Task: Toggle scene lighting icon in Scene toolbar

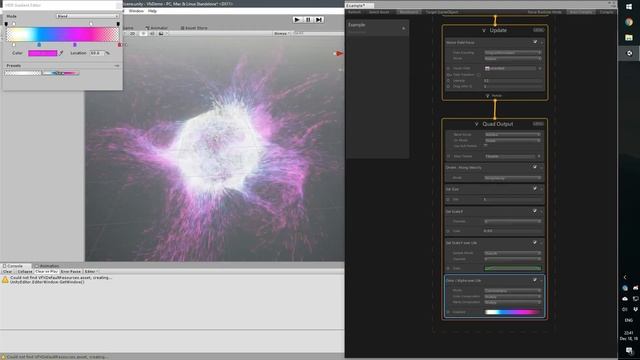Action: 143,33
